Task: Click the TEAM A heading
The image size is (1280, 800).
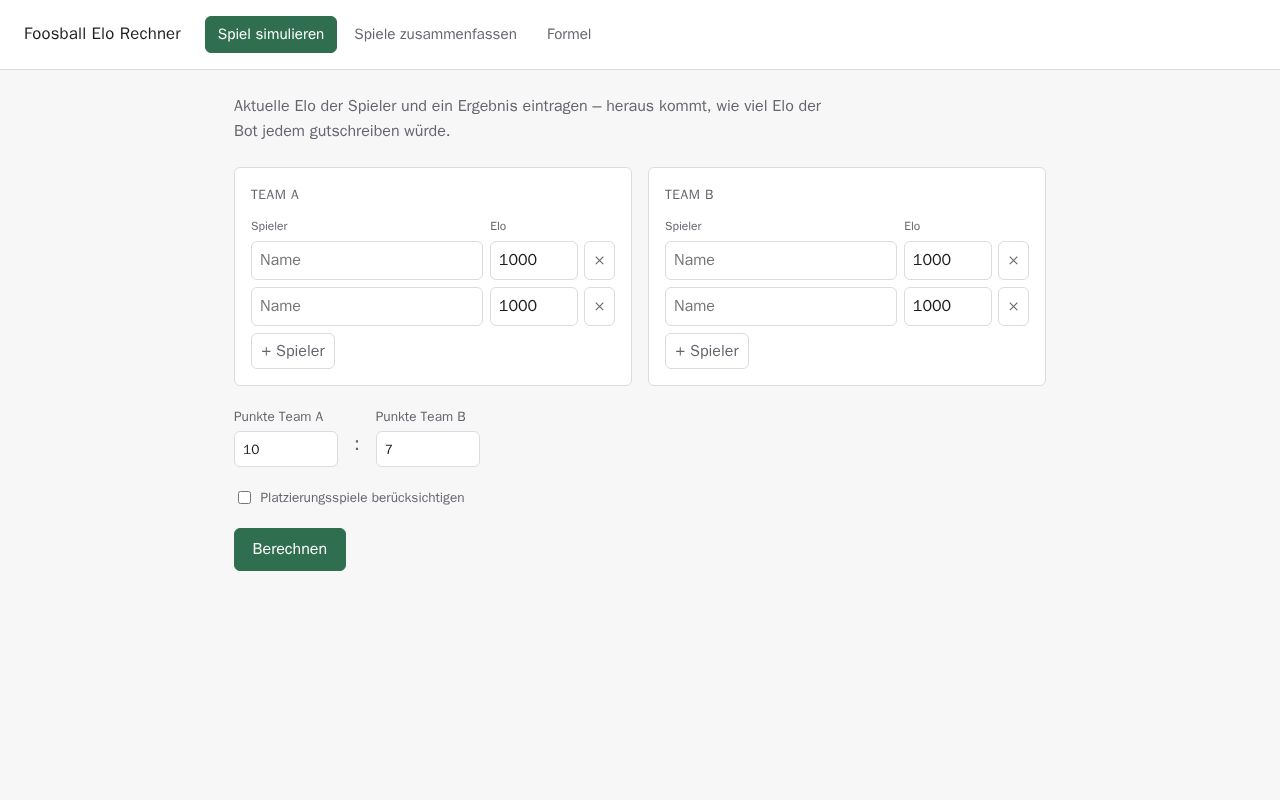Action: [275, 194]
